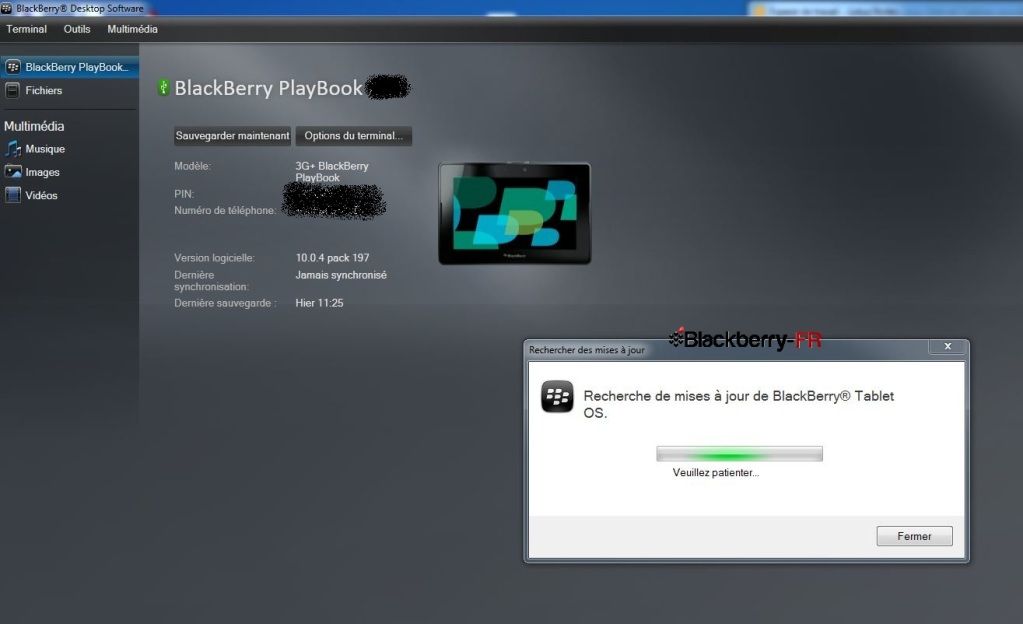Click the green USB connection icon

pyautogui.click(x=163, y=87)
